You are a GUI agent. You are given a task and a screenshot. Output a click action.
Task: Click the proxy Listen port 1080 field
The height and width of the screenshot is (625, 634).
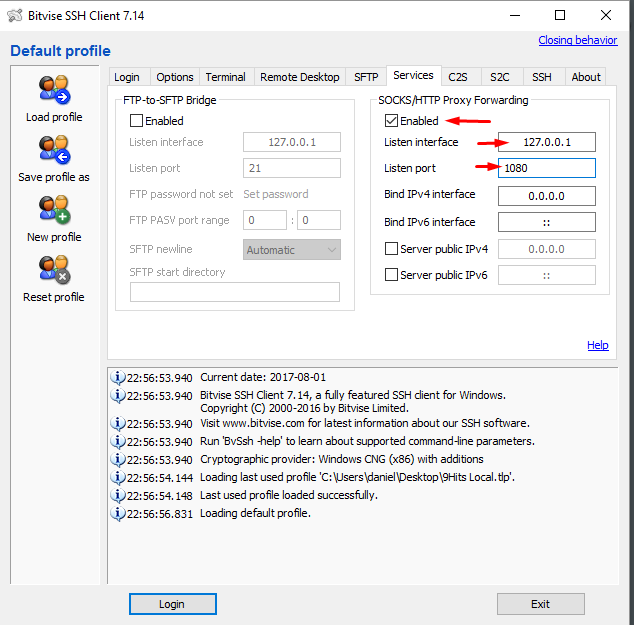(x=547, y=168)
